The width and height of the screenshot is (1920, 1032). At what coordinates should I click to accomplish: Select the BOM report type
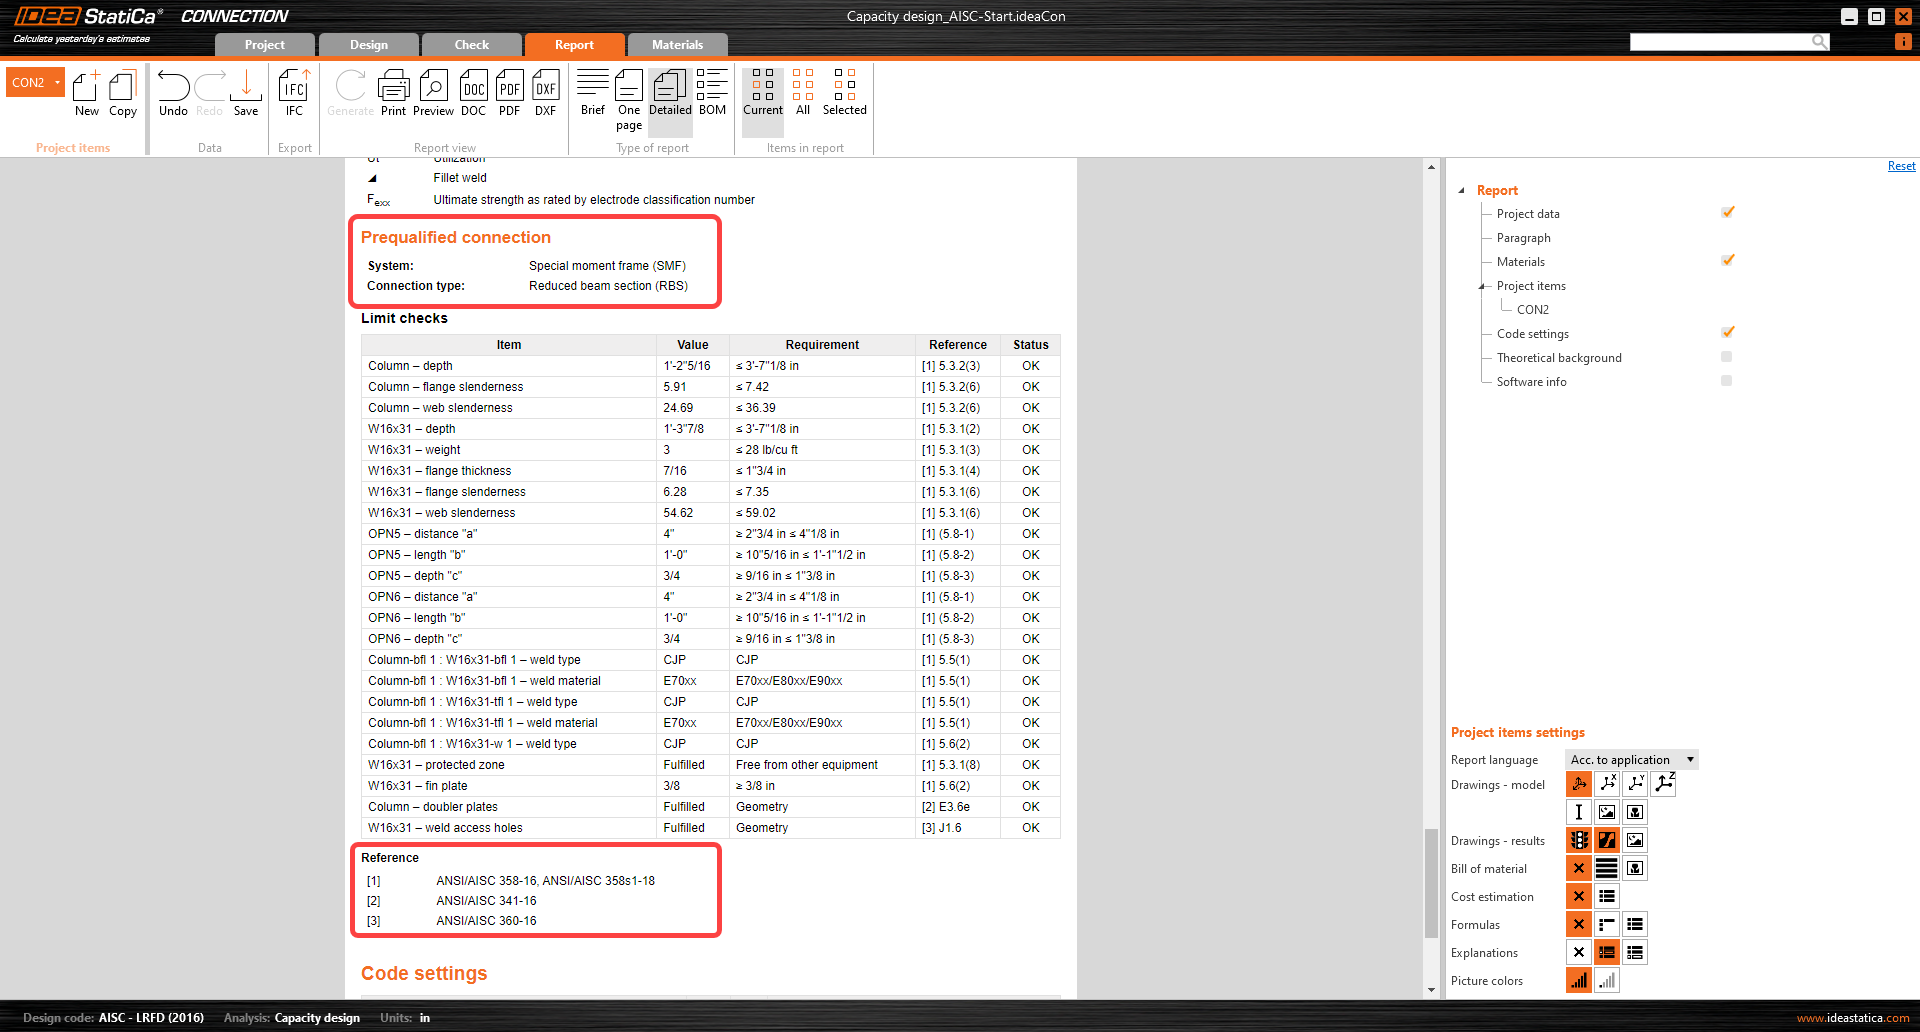(712, 93)
